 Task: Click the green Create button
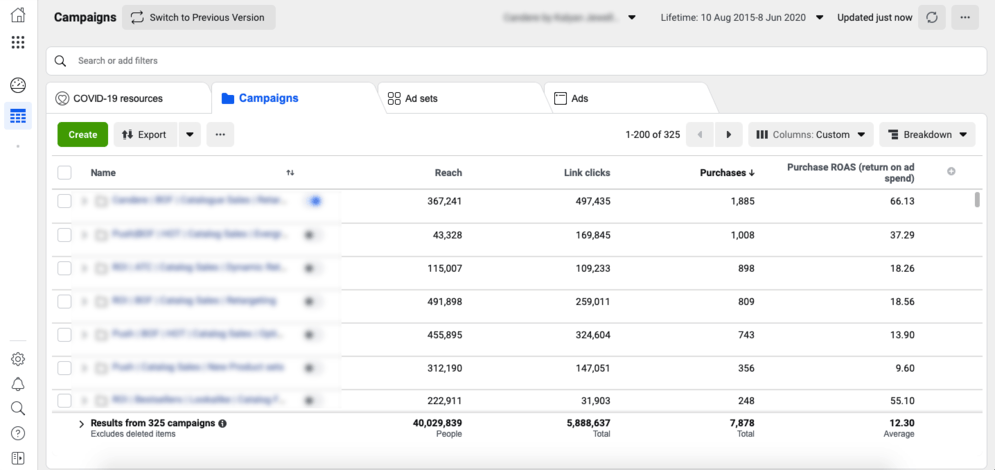tap(83, 135)
